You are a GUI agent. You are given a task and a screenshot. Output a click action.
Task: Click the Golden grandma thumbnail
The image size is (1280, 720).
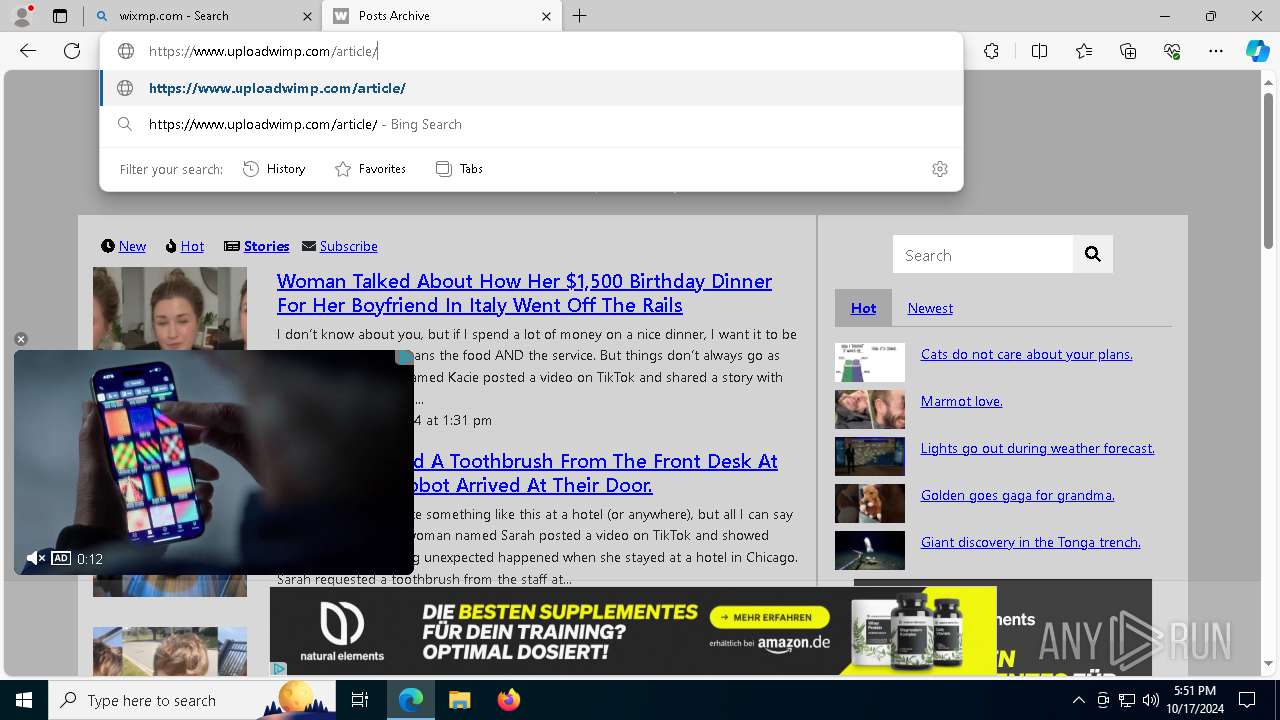(870, 504)
